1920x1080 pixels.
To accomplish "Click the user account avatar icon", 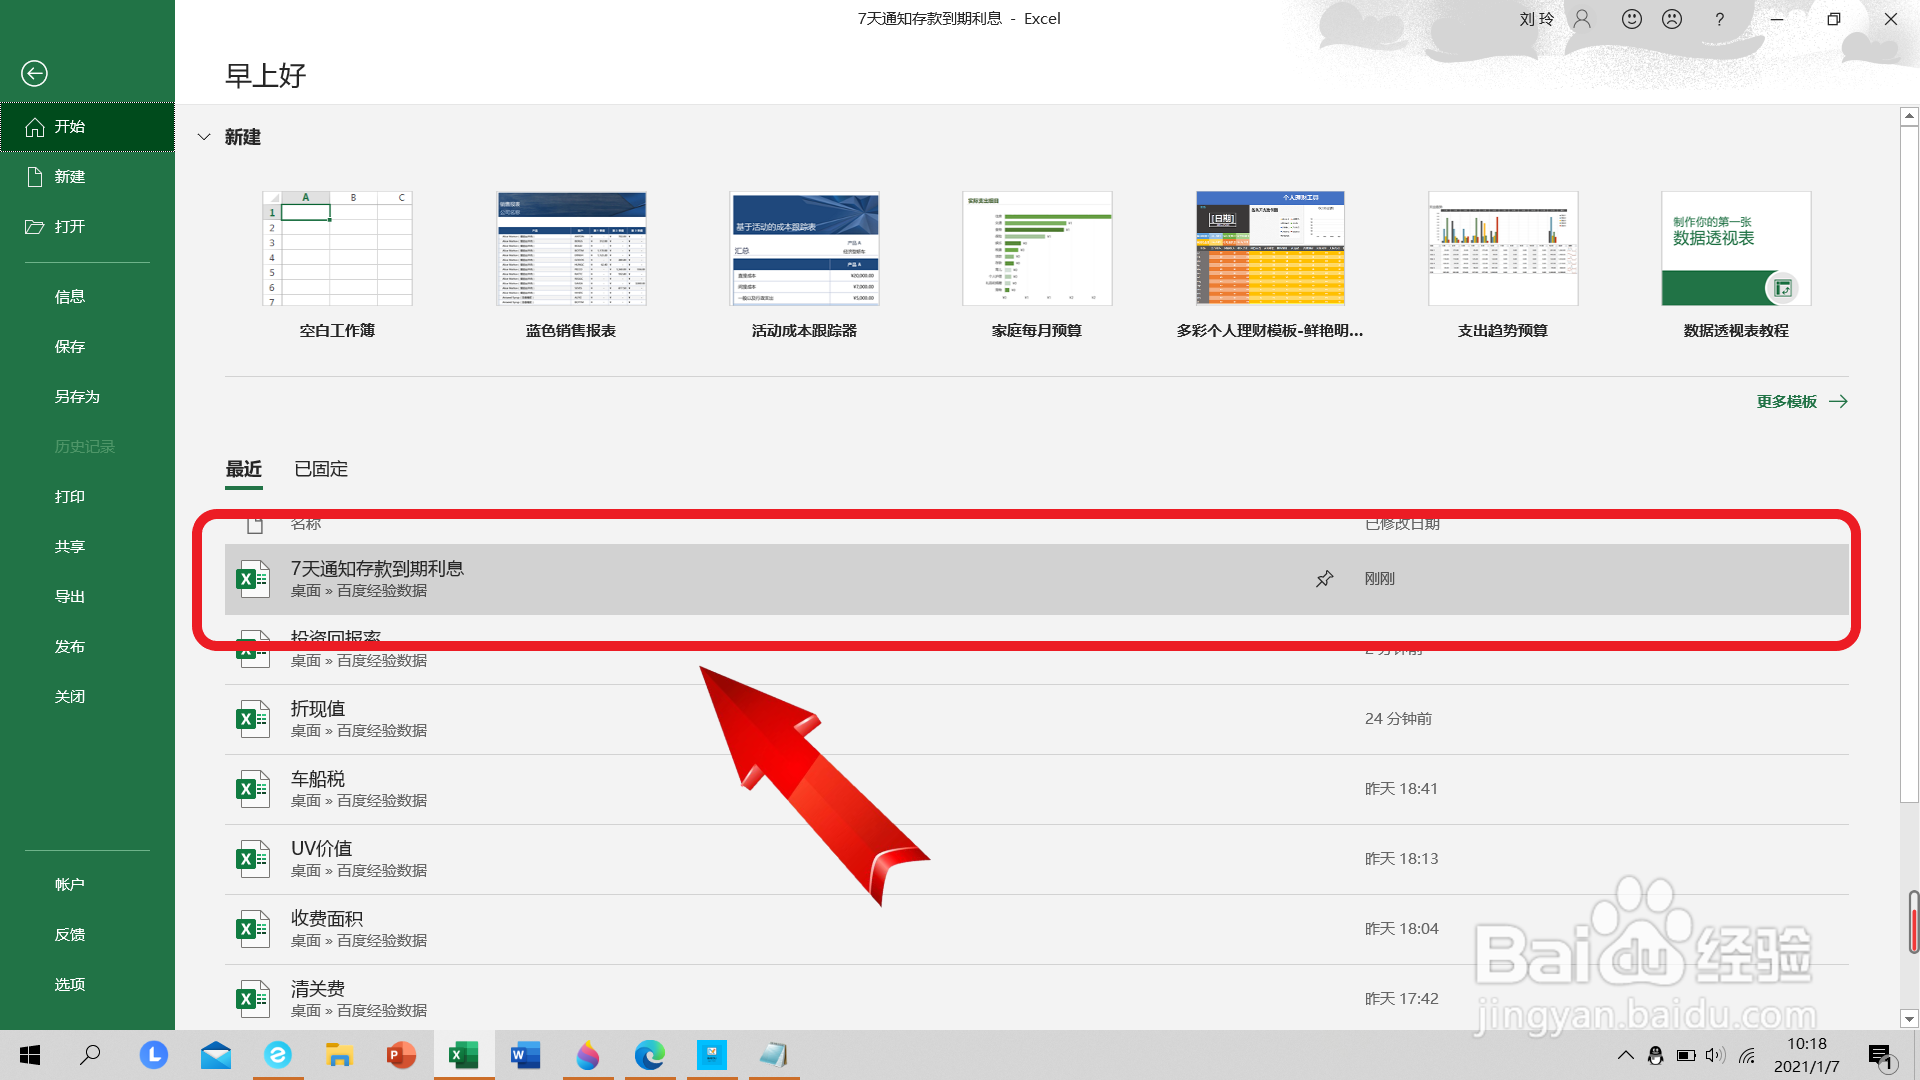I will [1582, 19].
